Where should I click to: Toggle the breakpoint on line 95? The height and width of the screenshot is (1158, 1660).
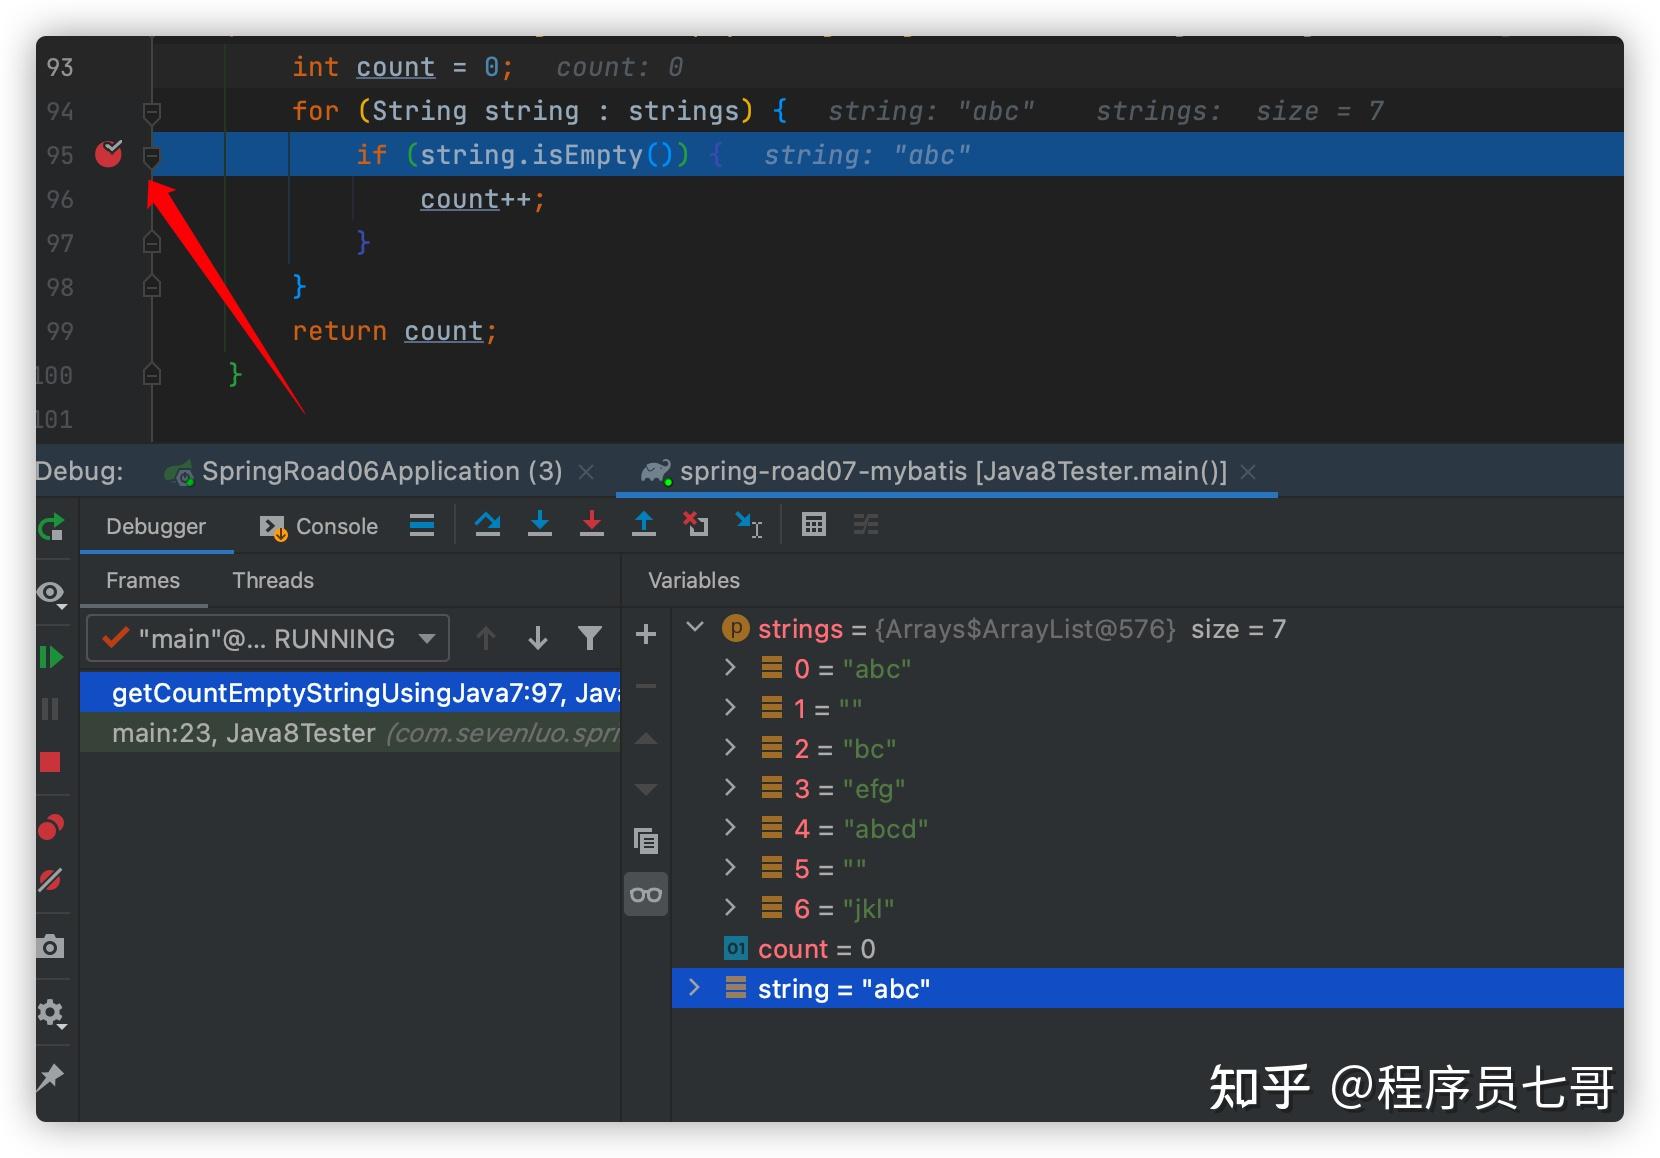(x=108, y=154)
